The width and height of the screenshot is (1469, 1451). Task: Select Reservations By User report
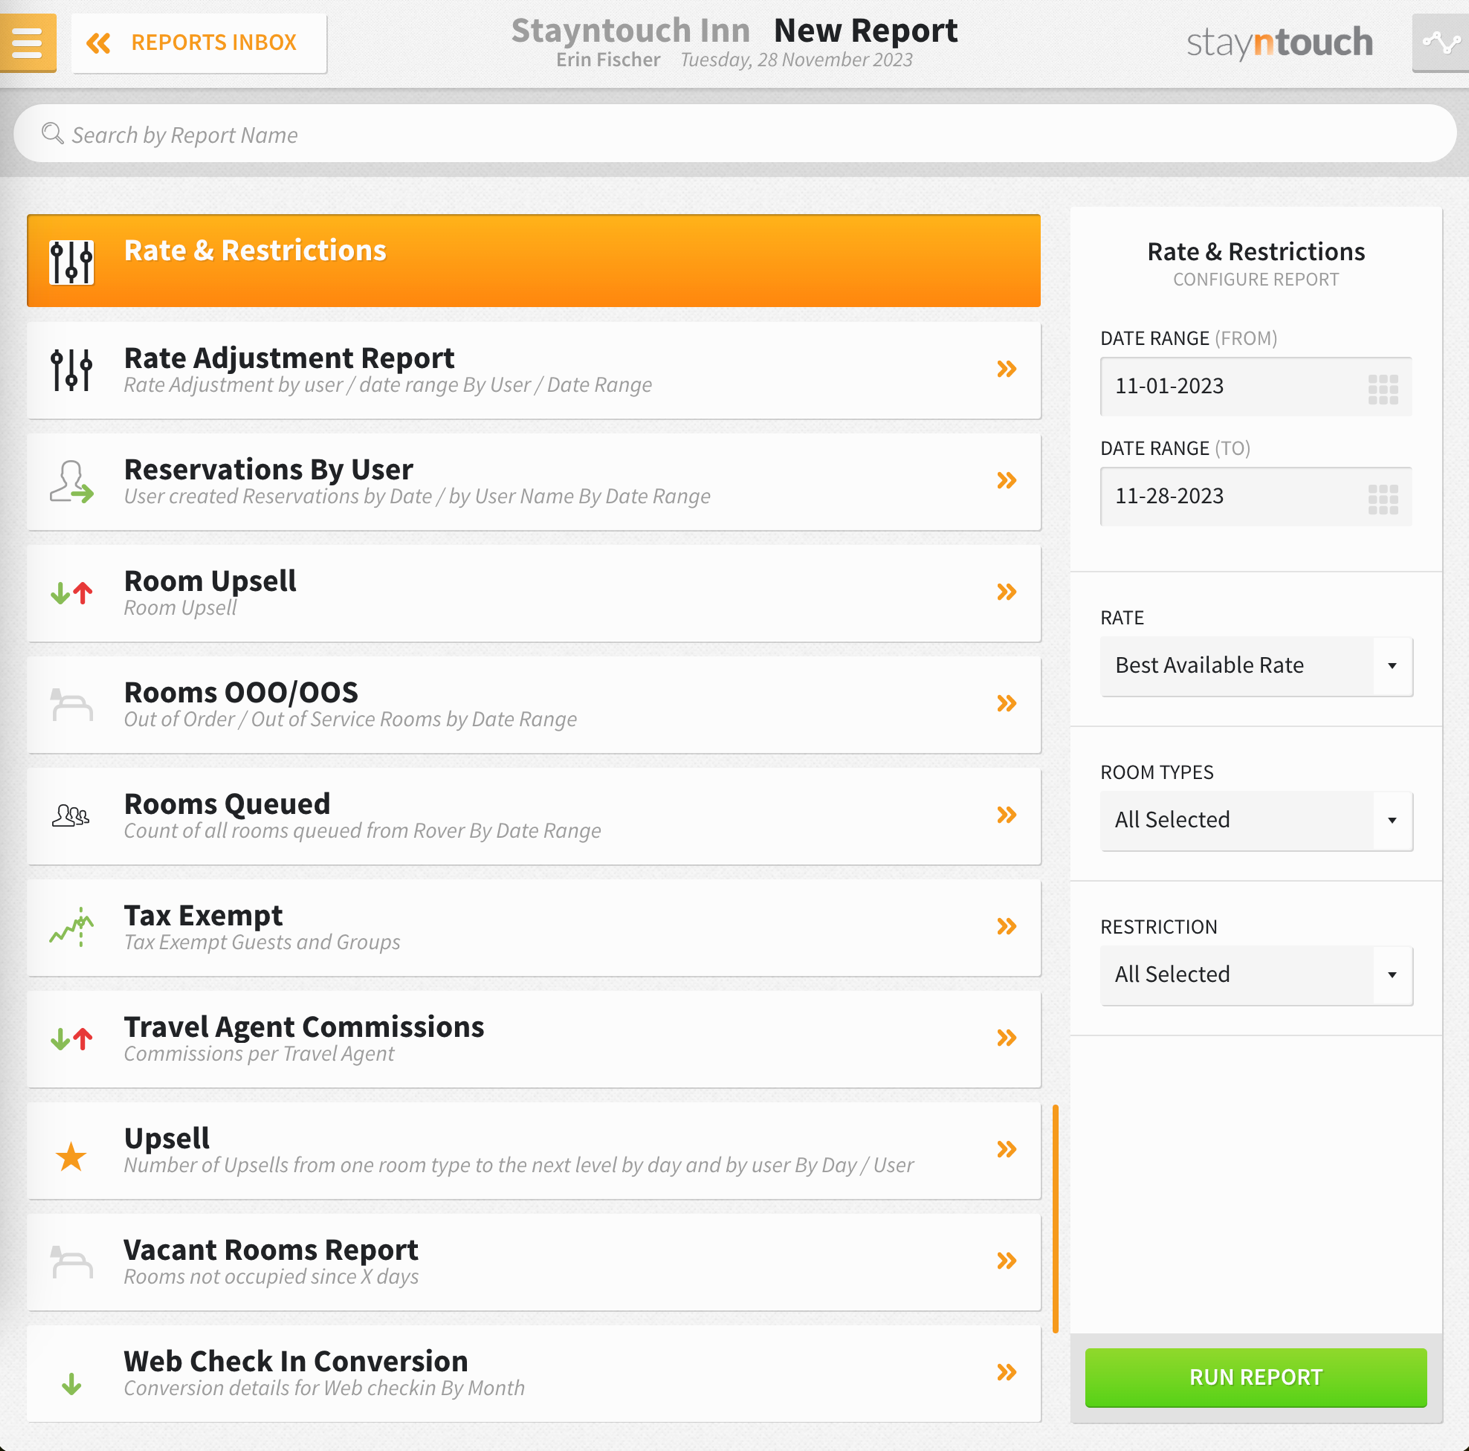coord(534,481)
